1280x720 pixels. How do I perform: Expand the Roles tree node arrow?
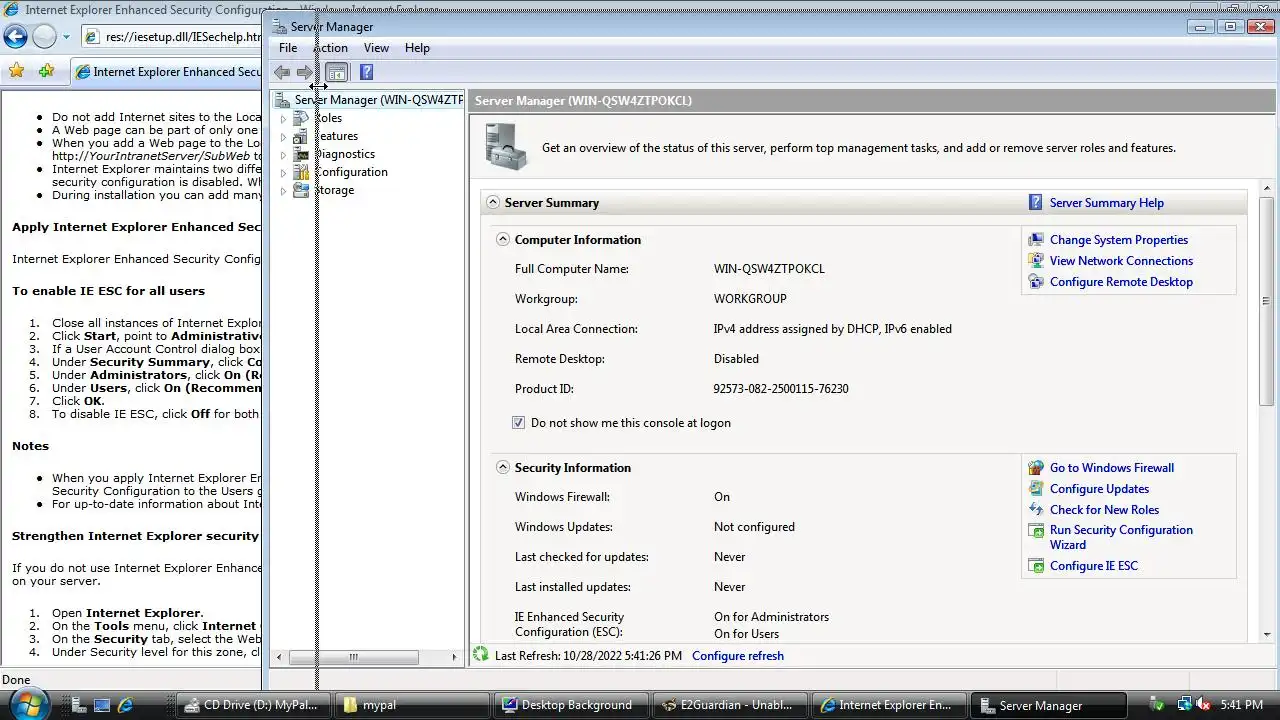click(283, 119)
